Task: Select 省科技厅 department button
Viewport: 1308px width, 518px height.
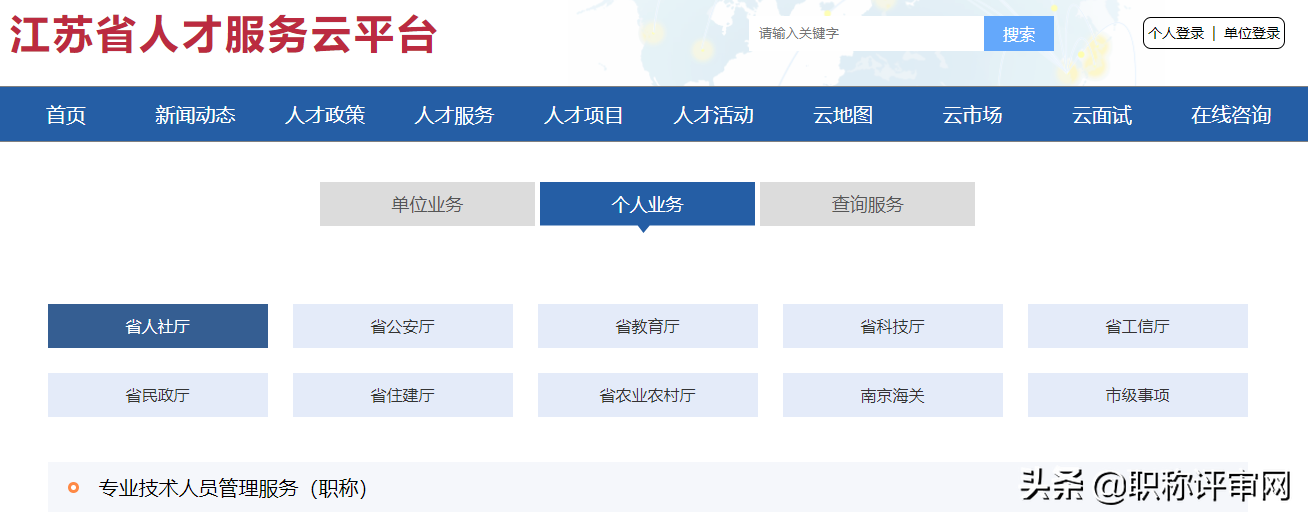Action: pyautogui.click(x=893, y=326)
